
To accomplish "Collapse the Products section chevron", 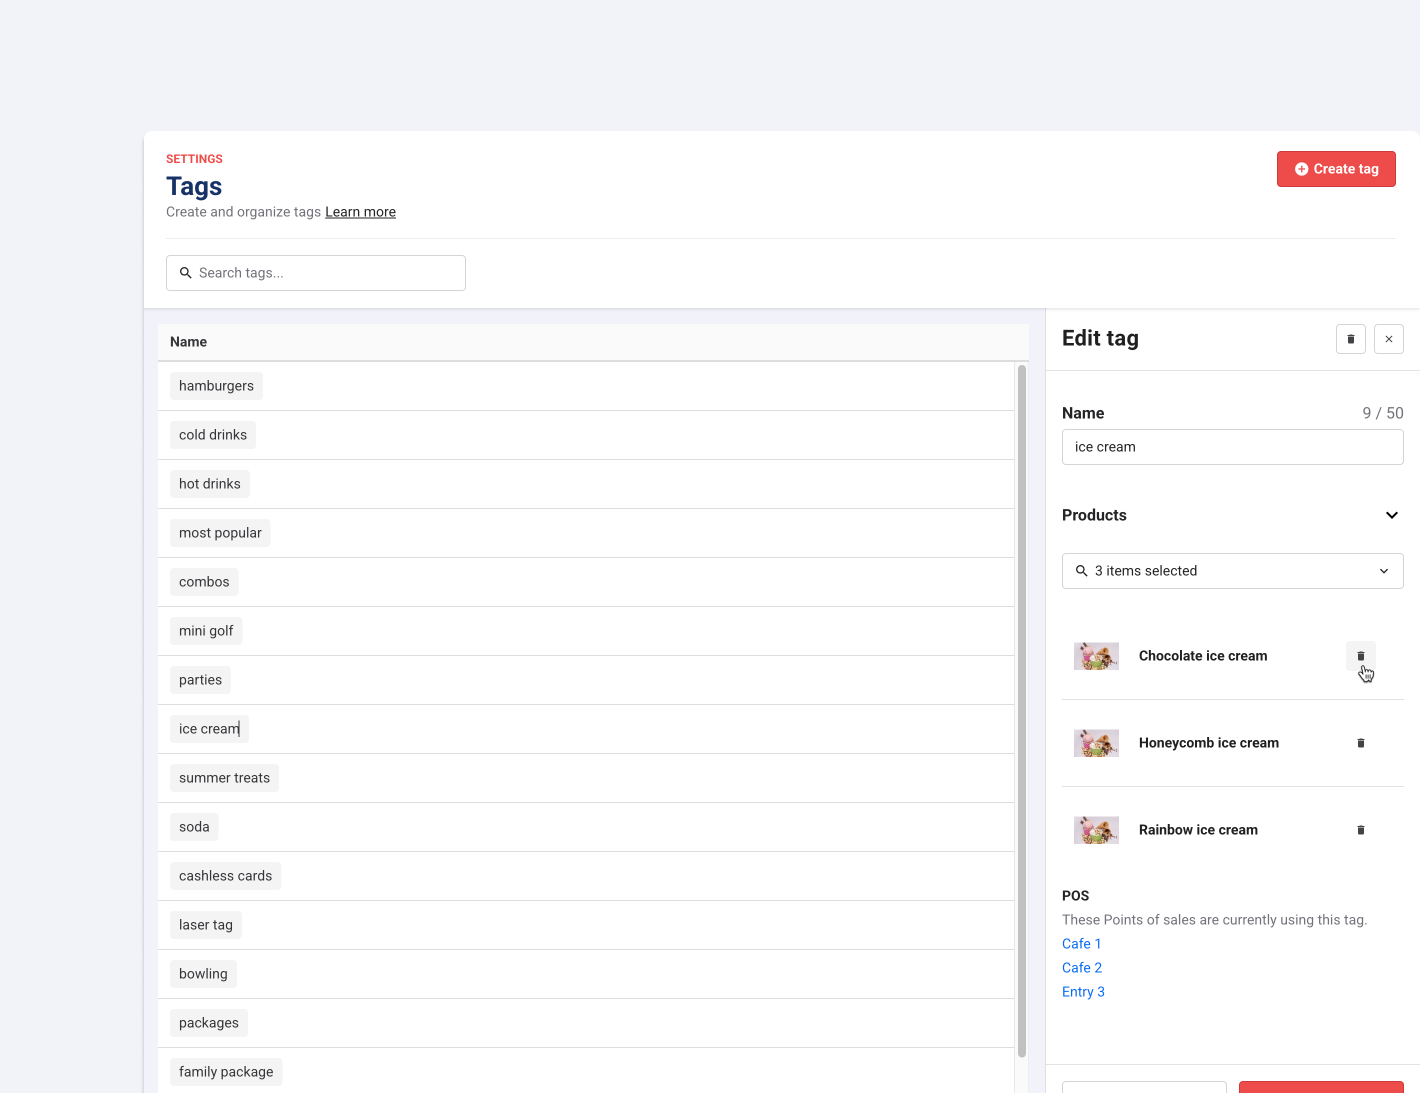I will pyautogui.click(x=1391, y=515).
